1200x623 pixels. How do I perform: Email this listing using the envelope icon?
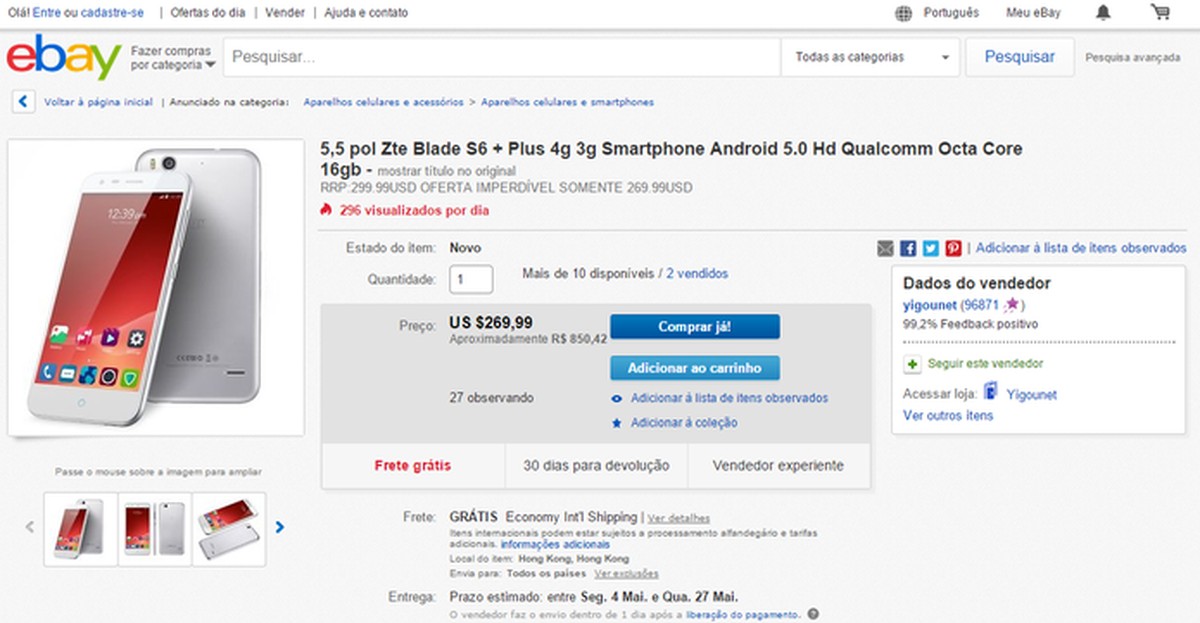tap(885, 248)
